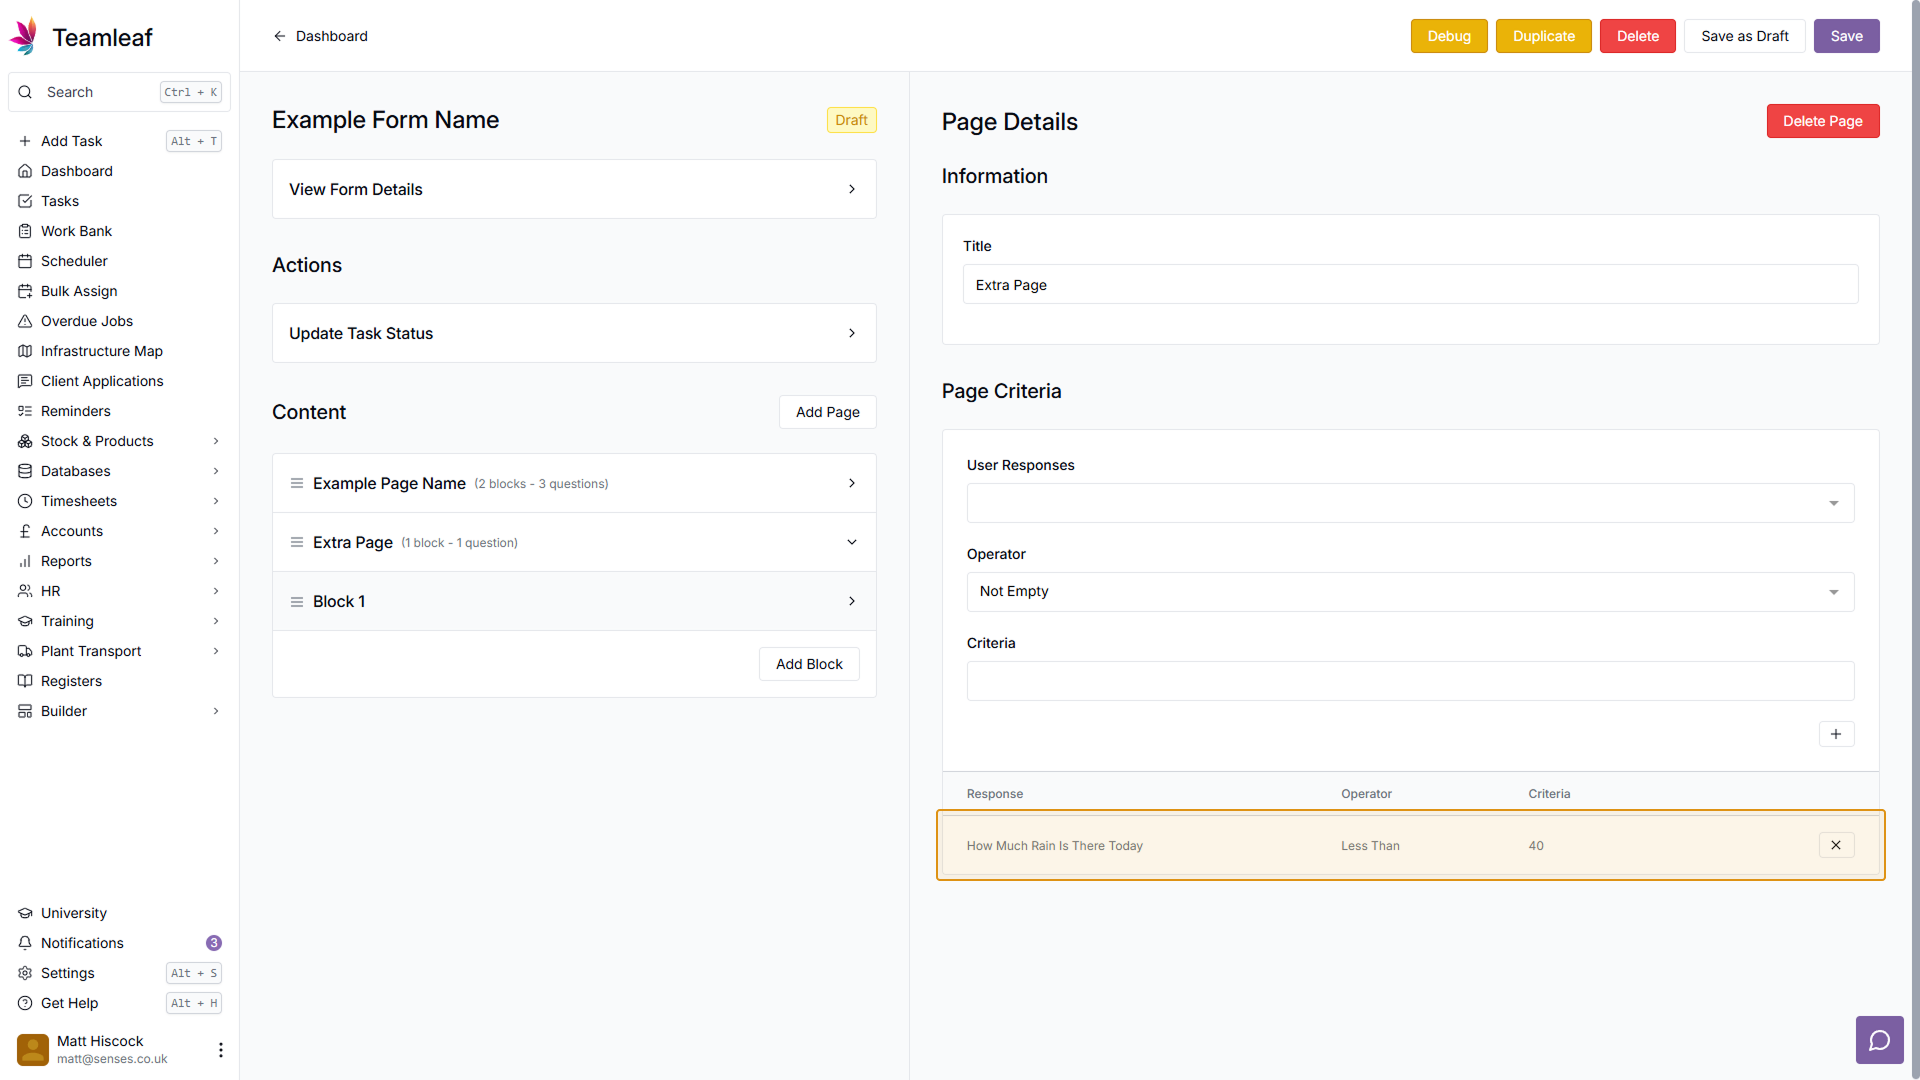Open user menu three-dots beside Matt Hiscock

[220, 1049]
